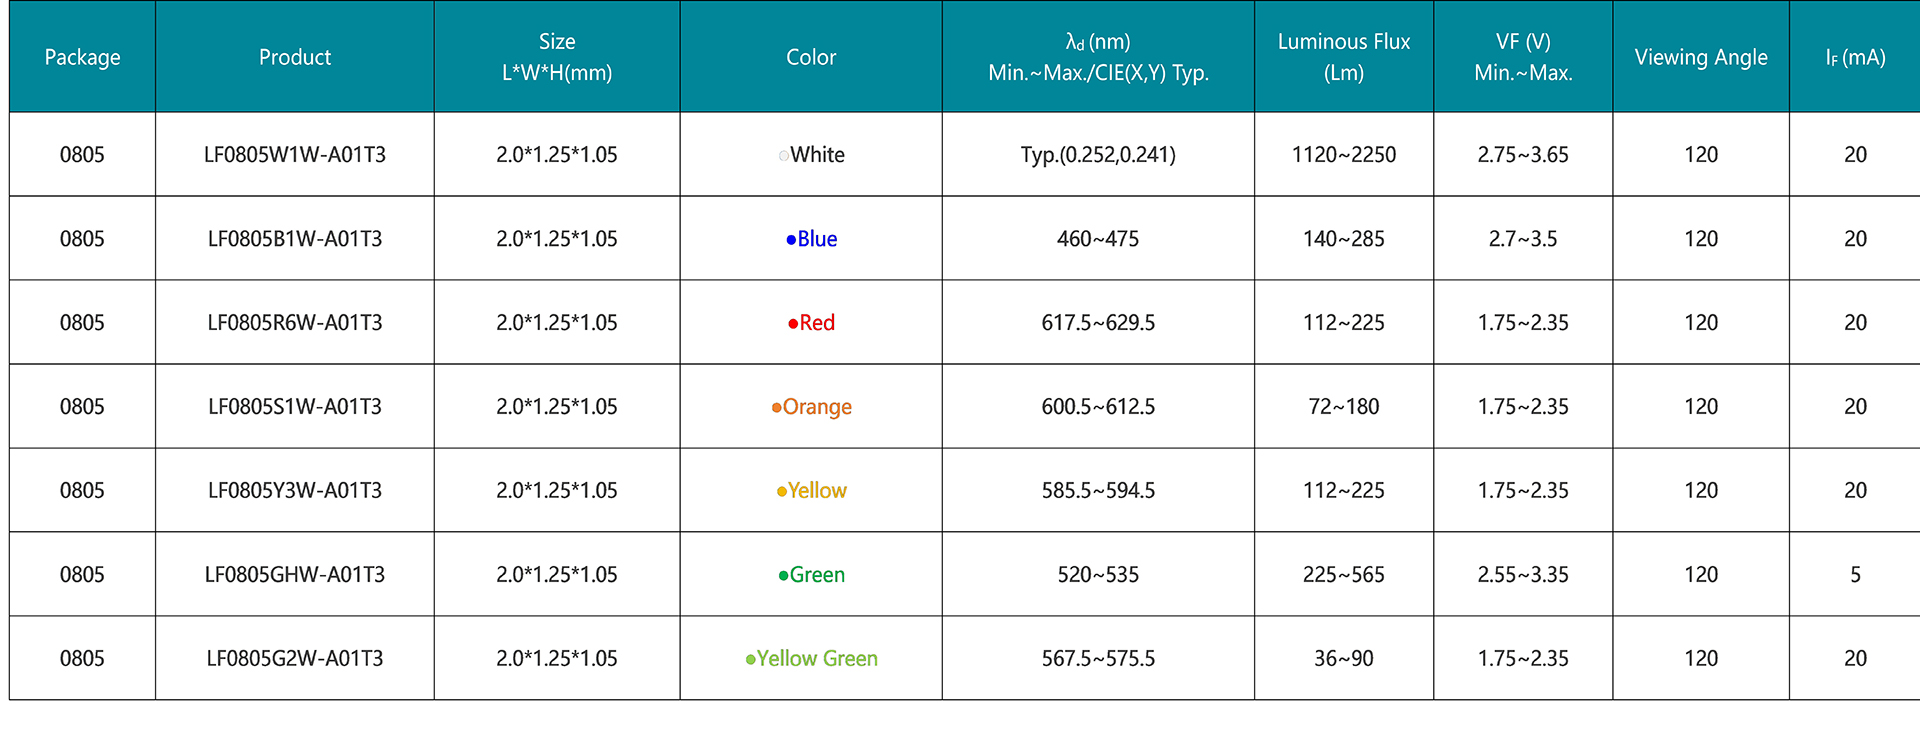Click product LF0805G2W-A01T3

coord(295,659)
